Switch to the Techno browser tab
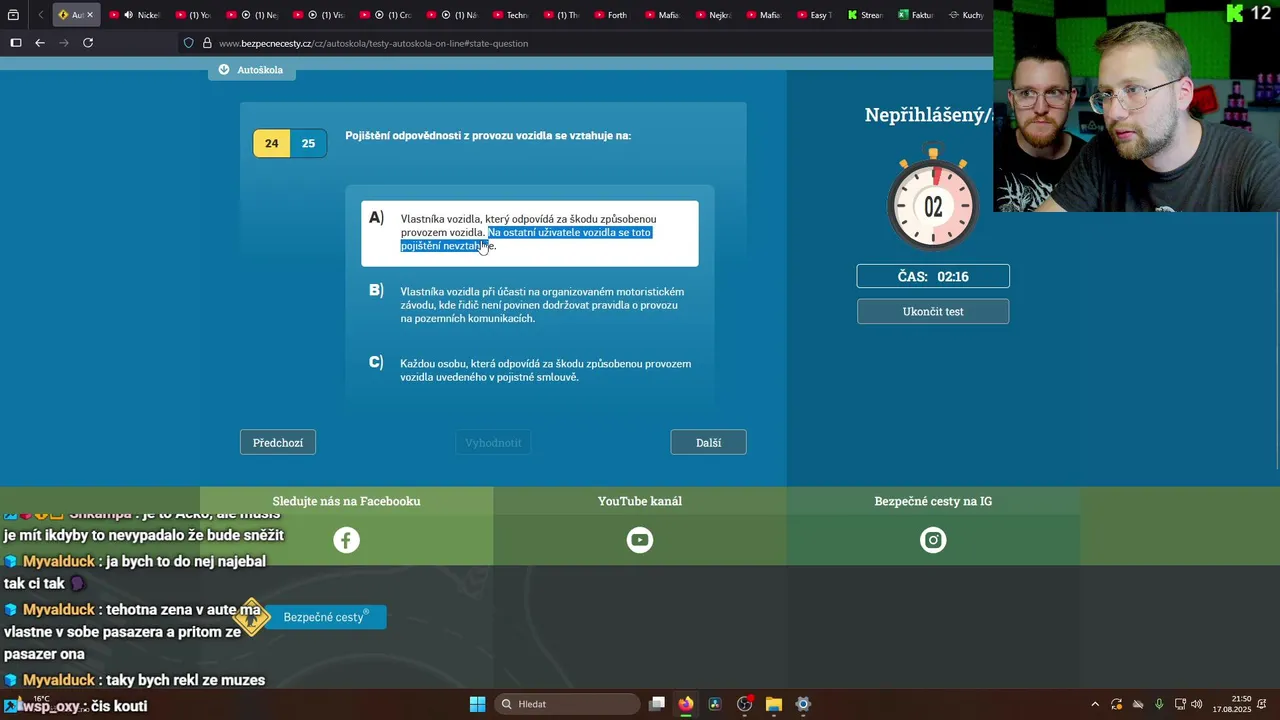 coord(509,15)
